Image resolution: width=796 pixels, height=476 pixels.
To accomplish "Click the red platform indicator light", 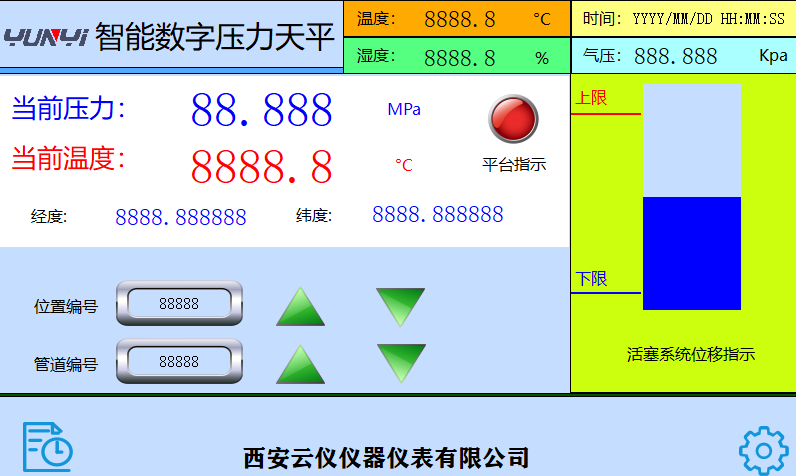I will [x=513, y=119].
